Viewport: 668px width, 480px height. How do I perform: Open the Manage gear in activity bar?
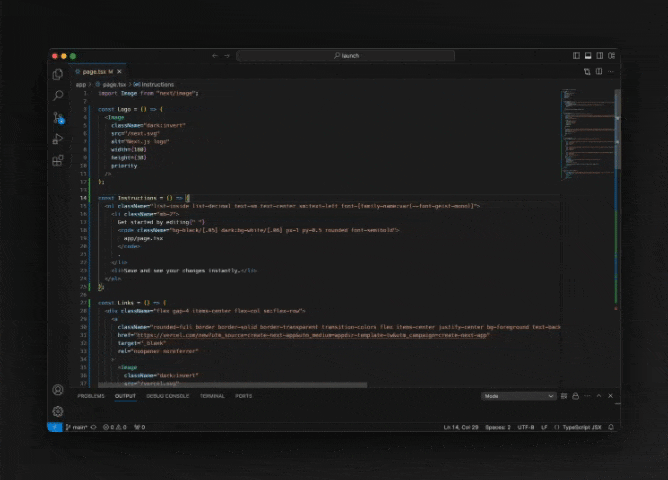(58, 411)
